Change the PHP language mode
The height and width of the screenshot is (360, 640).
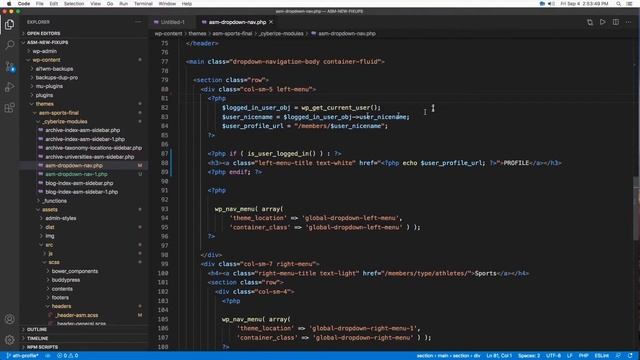[x=583, y=356]
